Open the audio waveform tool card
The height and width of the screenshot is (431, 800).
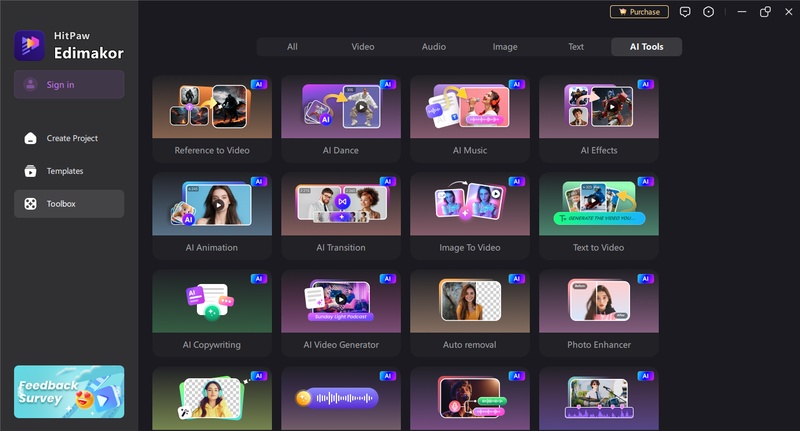tap(341, 399)
